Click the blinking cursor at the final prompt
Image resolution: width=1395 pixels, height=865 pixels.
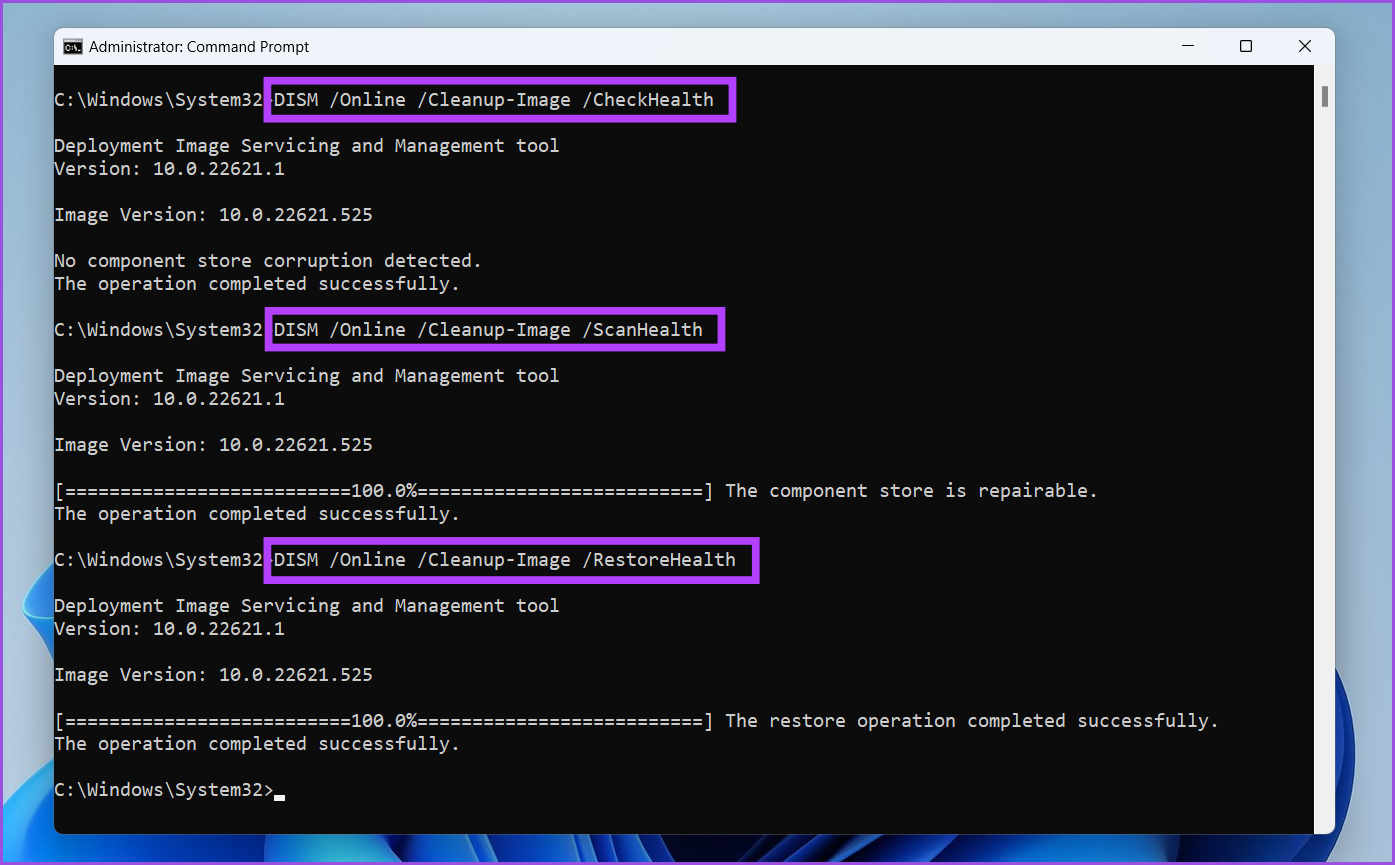280,794
